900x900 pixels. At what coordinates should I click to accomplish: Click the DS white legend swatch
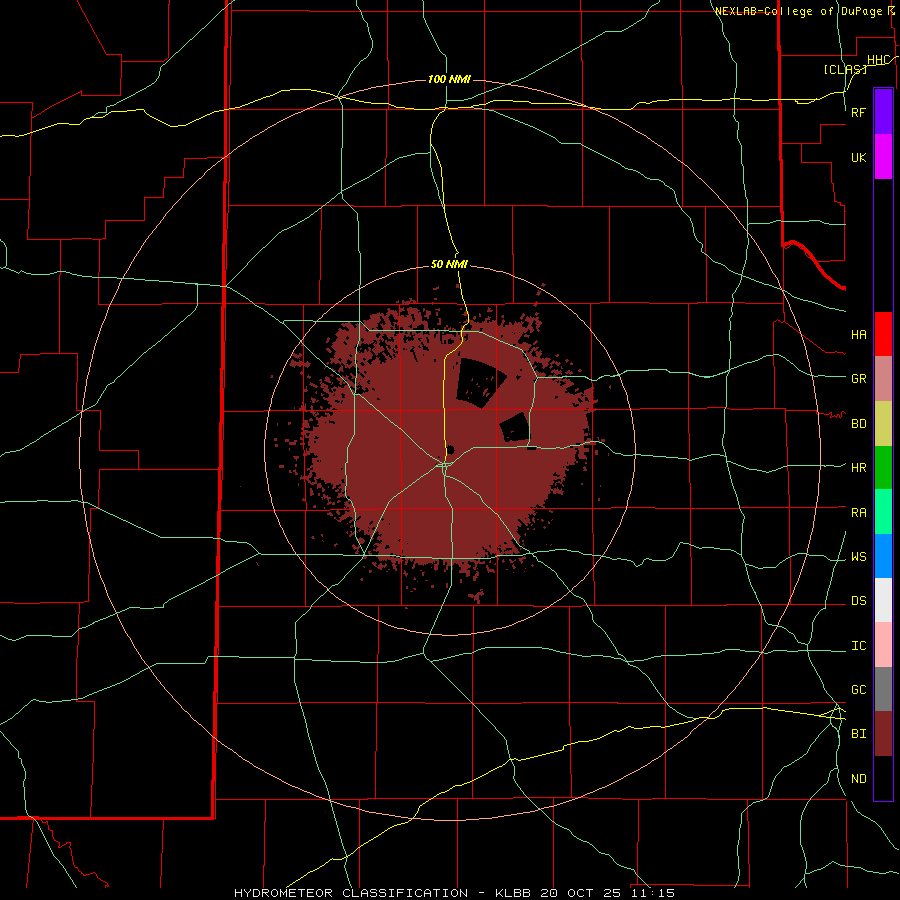point(883,600)
